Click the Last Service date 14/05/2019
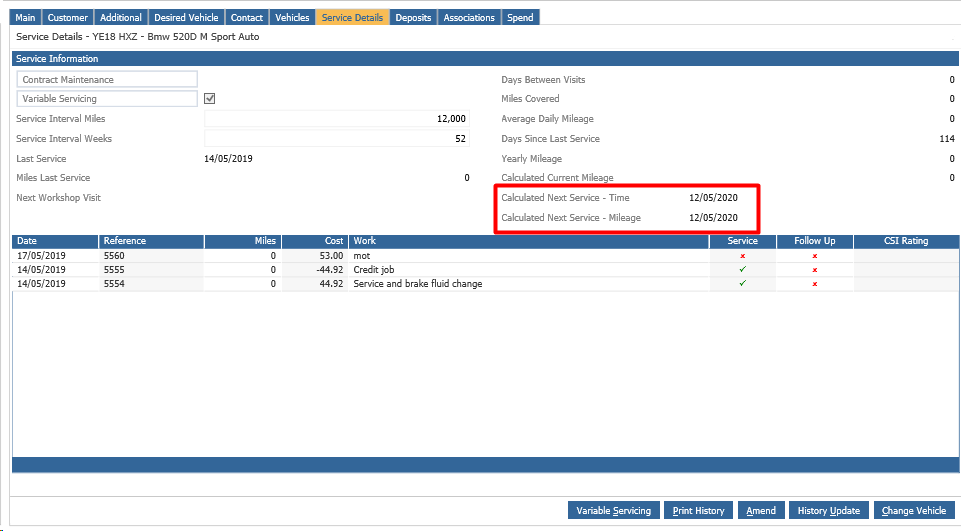This screenshot has height=531, width=961. tap(228, 158)
